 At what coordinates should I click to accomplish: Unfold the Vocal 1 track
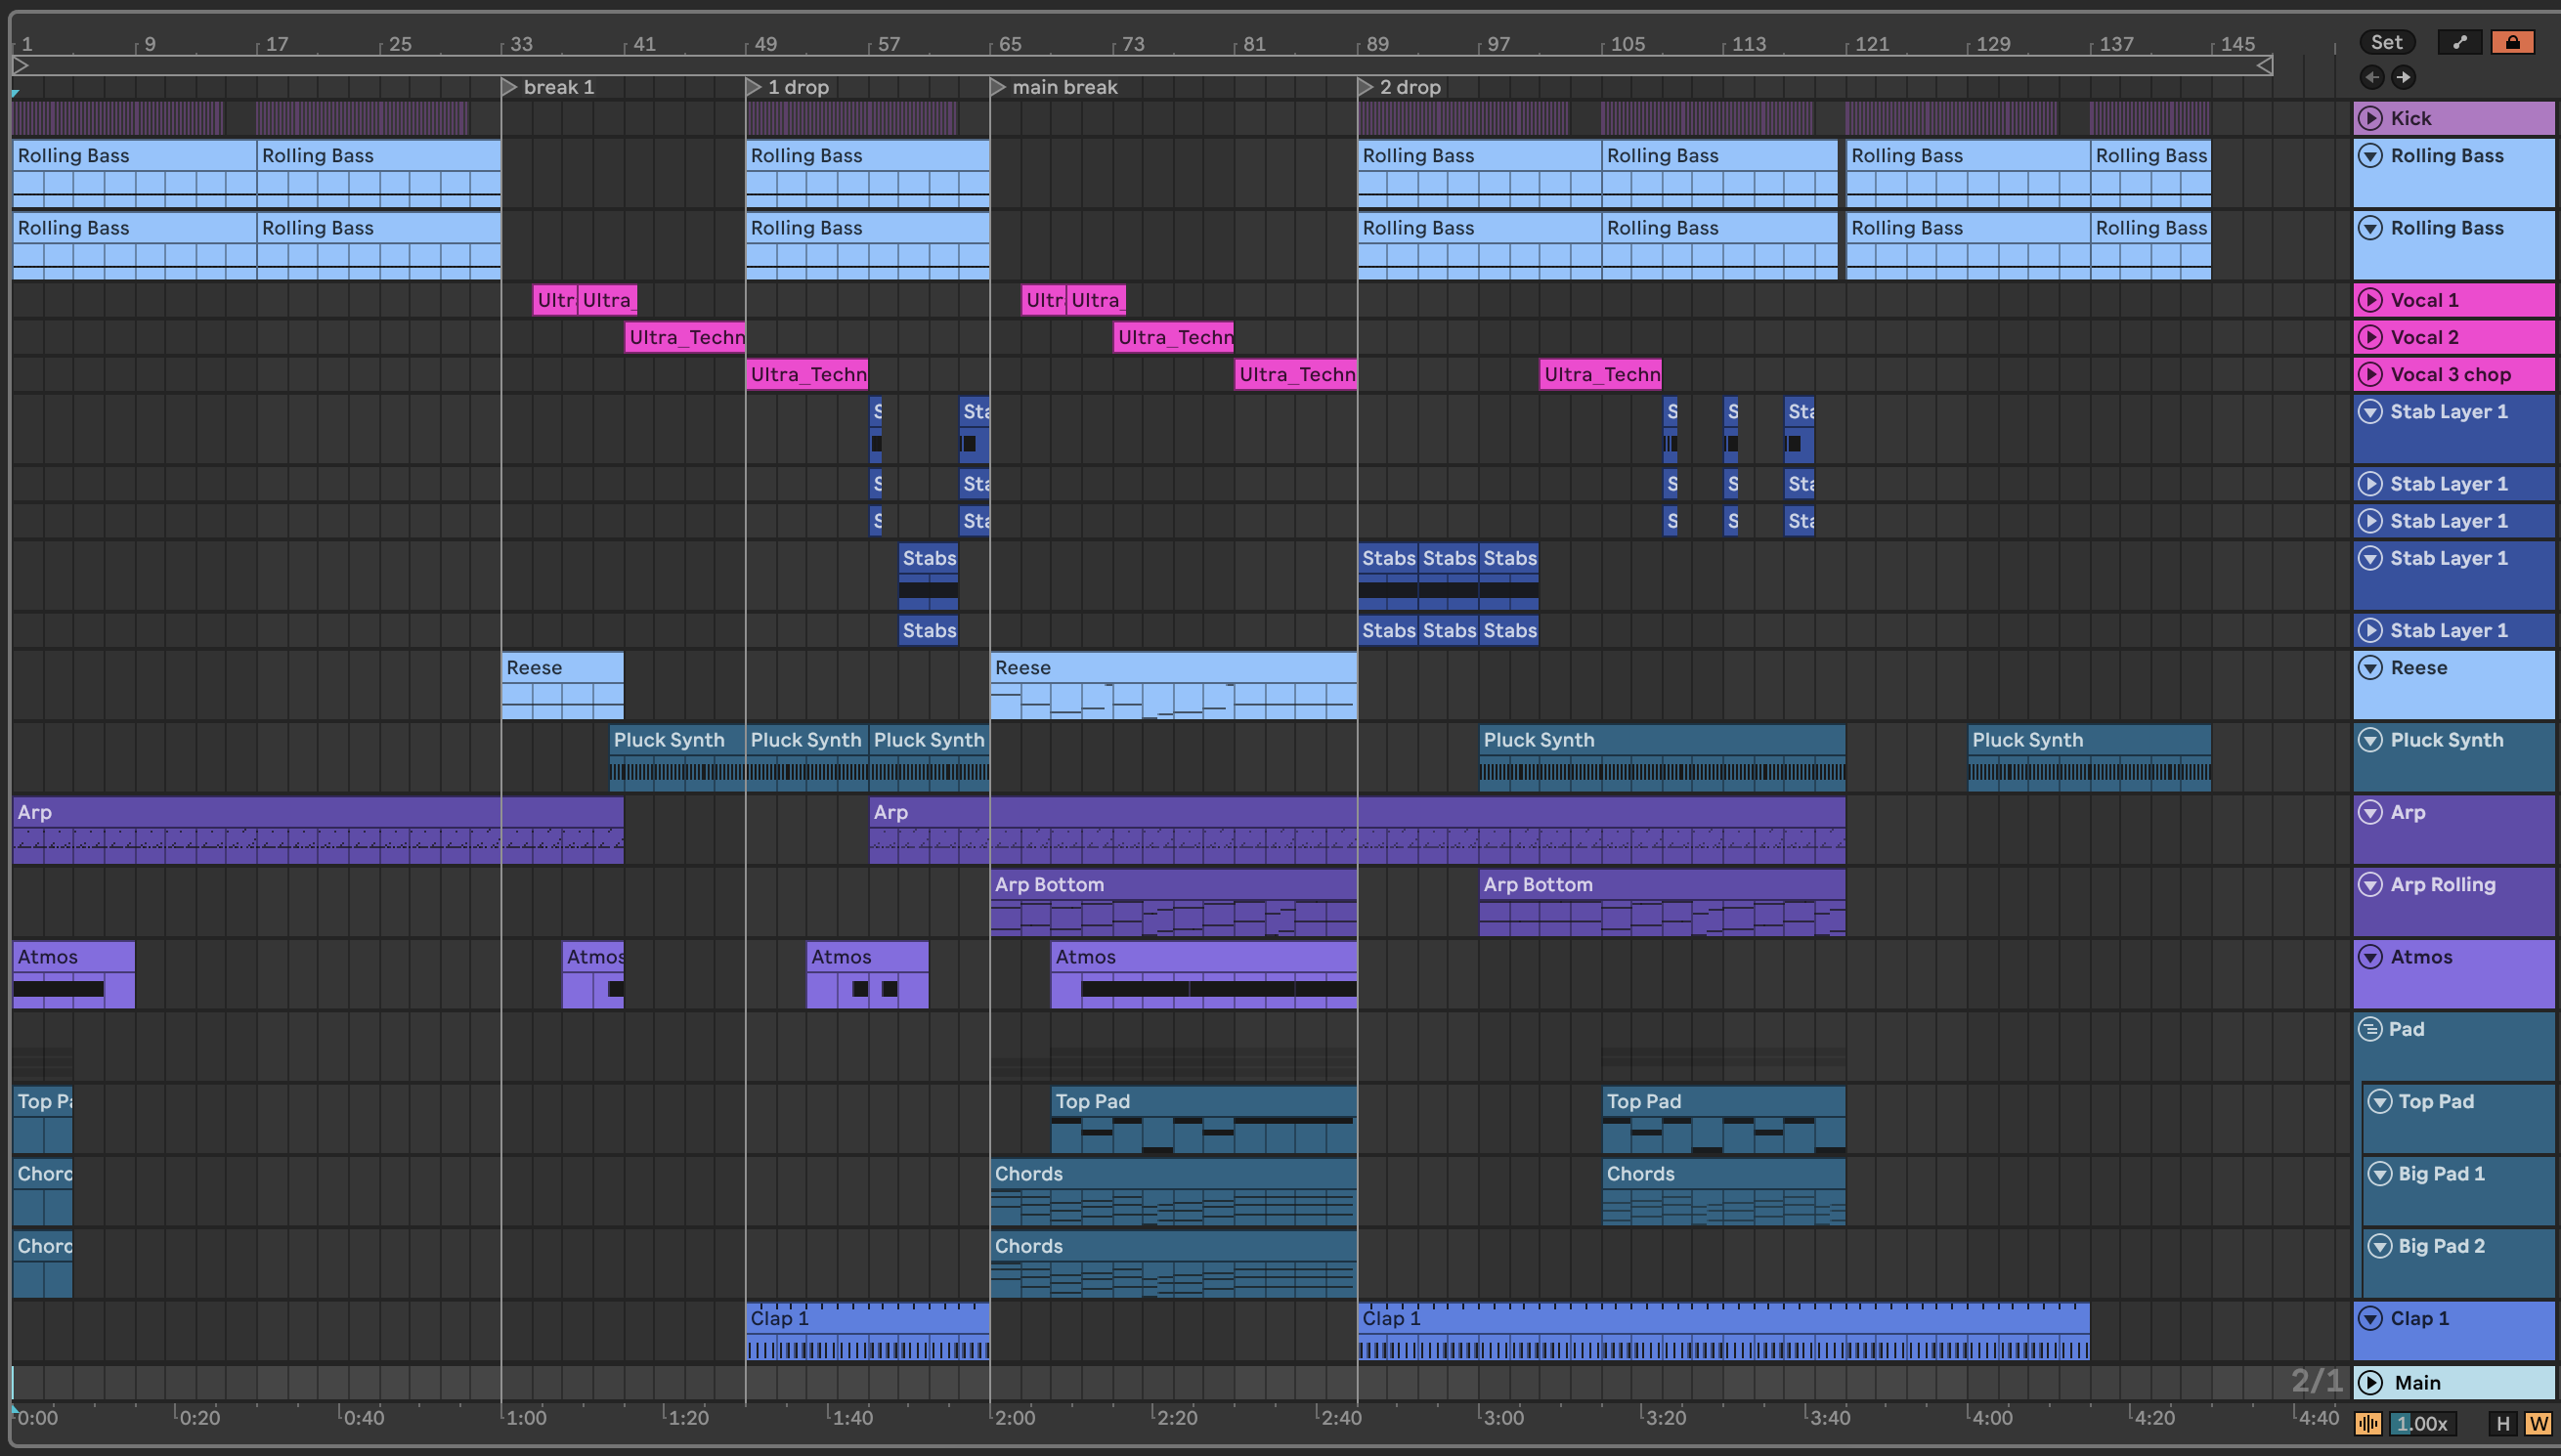(x=2369, y=300)
